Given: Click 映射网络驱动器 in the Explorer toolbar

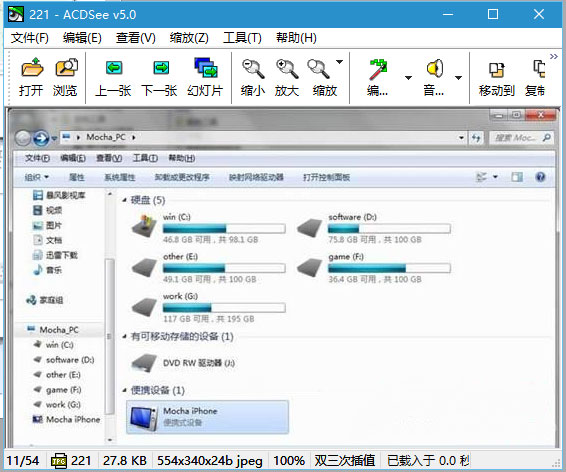Looking at the screenshot, I should tap(256, 177).
